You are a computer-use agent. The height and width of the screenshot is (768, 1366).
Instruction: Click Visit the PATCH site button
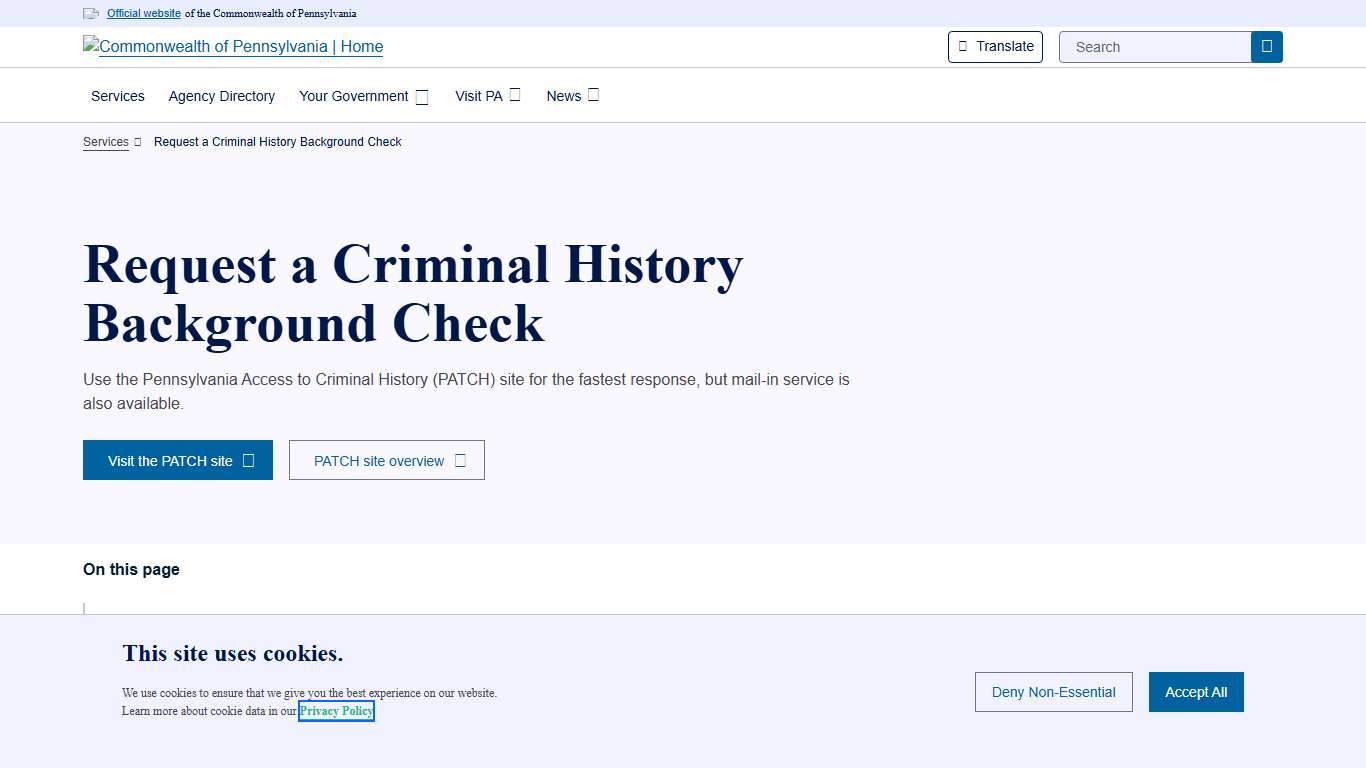(x=177, y=460)
